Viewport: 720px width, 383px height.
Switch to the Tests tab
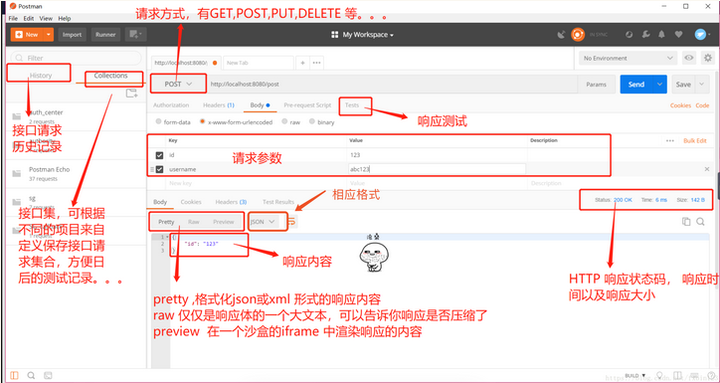[x=352, y=105]
